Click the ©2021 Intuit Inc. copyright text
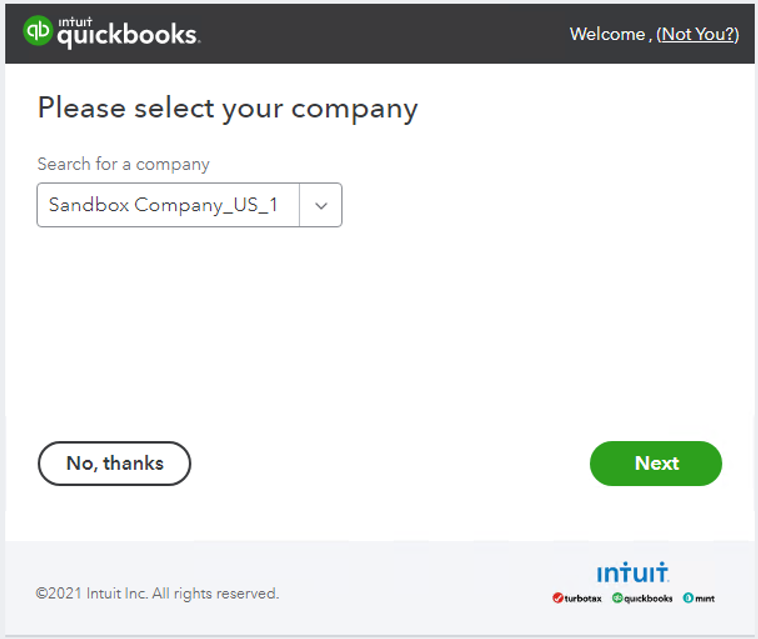The height and width of the screenshot is (639, 758). (157, 593)
